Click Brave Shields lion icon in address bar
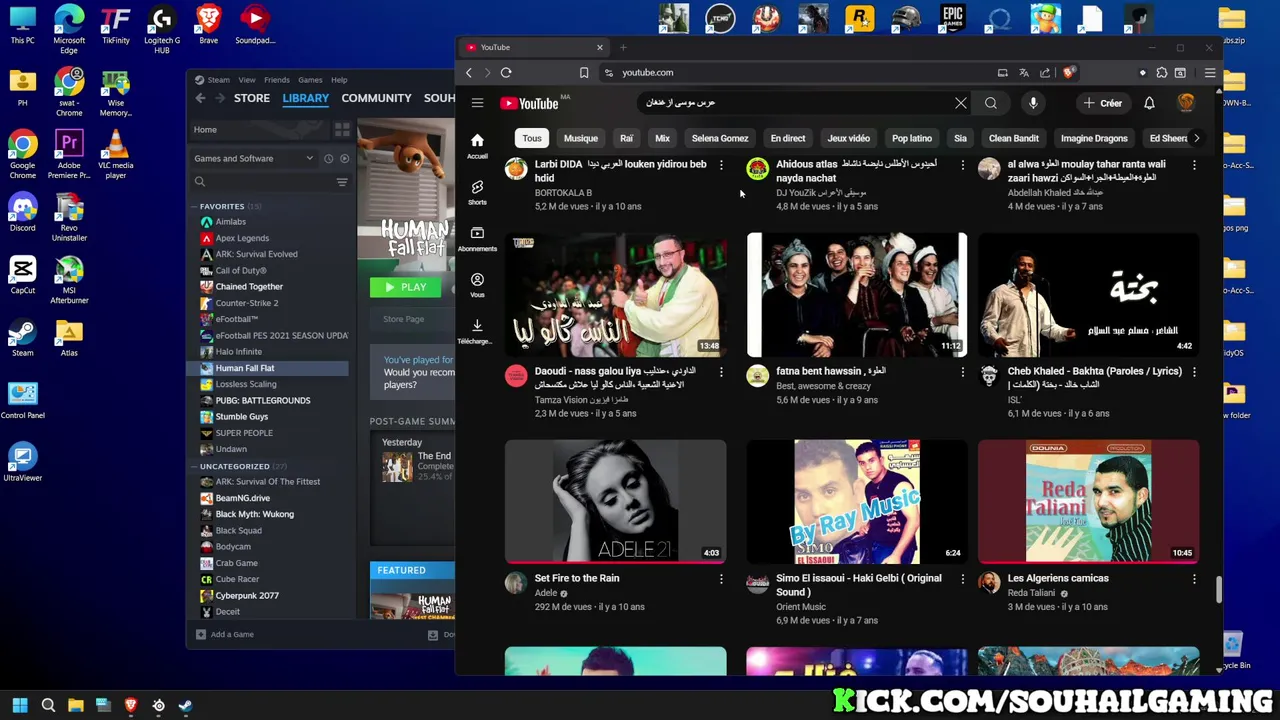 coord(1068,72)
